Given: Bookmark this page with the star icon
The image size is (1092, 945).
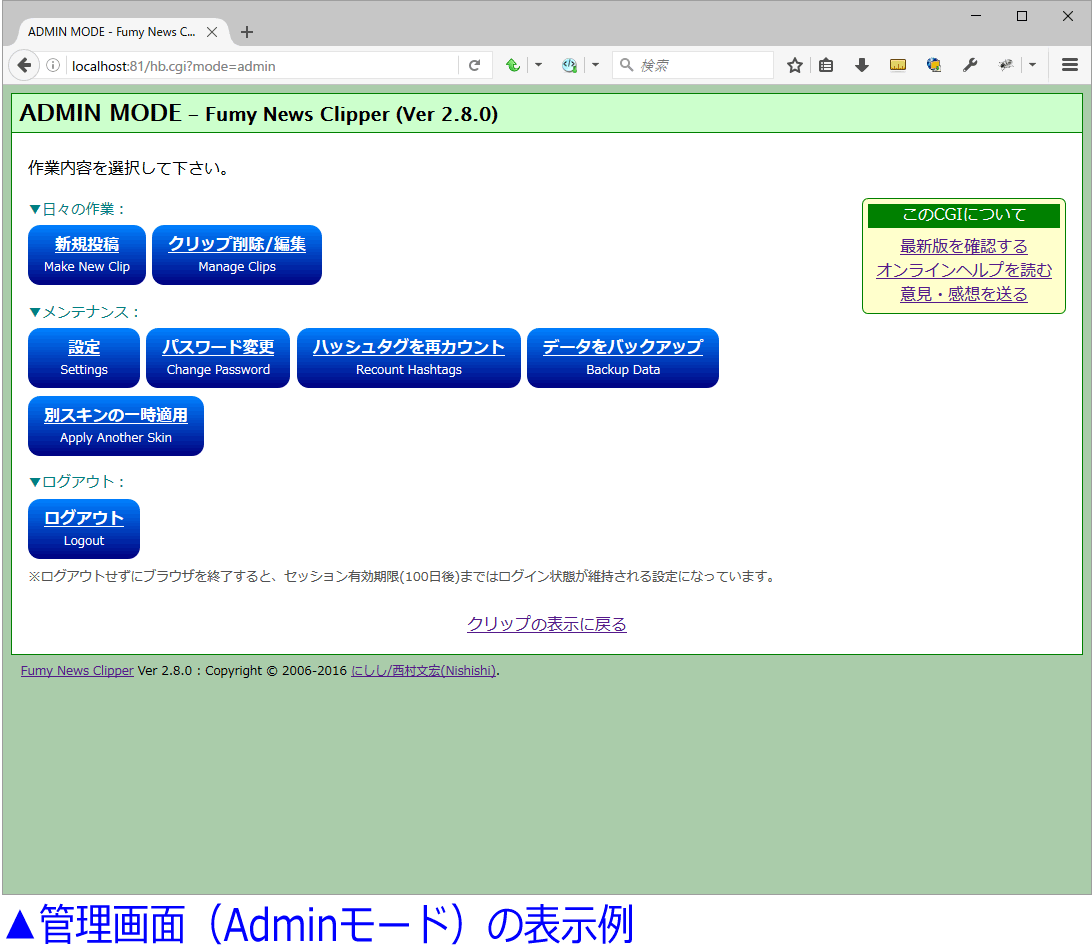Looking at the screenshot, I should 795,65.
